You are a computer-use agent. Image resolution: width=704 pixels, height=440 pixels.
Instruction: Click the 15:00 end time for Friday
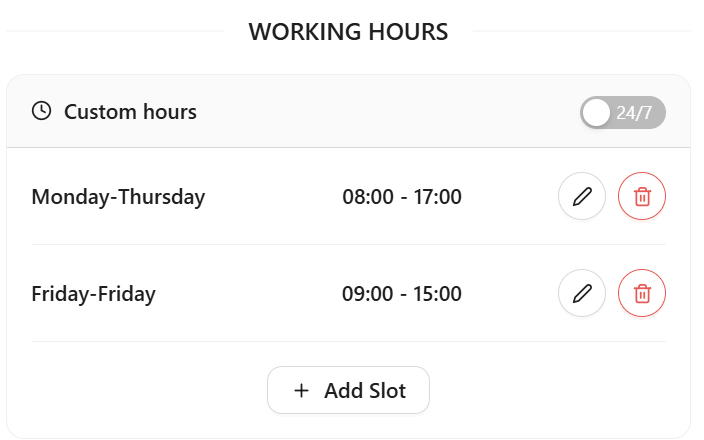[x=436, y=294]
